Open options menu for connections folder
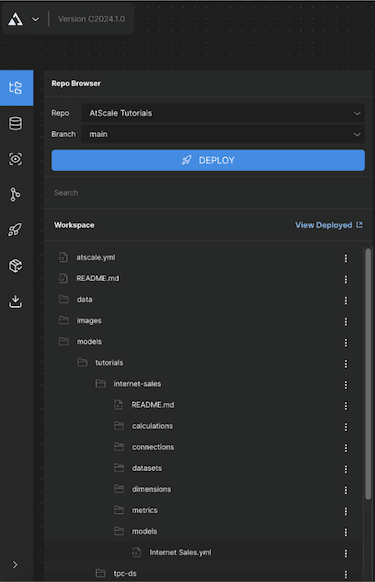 (x=346, y=448)
